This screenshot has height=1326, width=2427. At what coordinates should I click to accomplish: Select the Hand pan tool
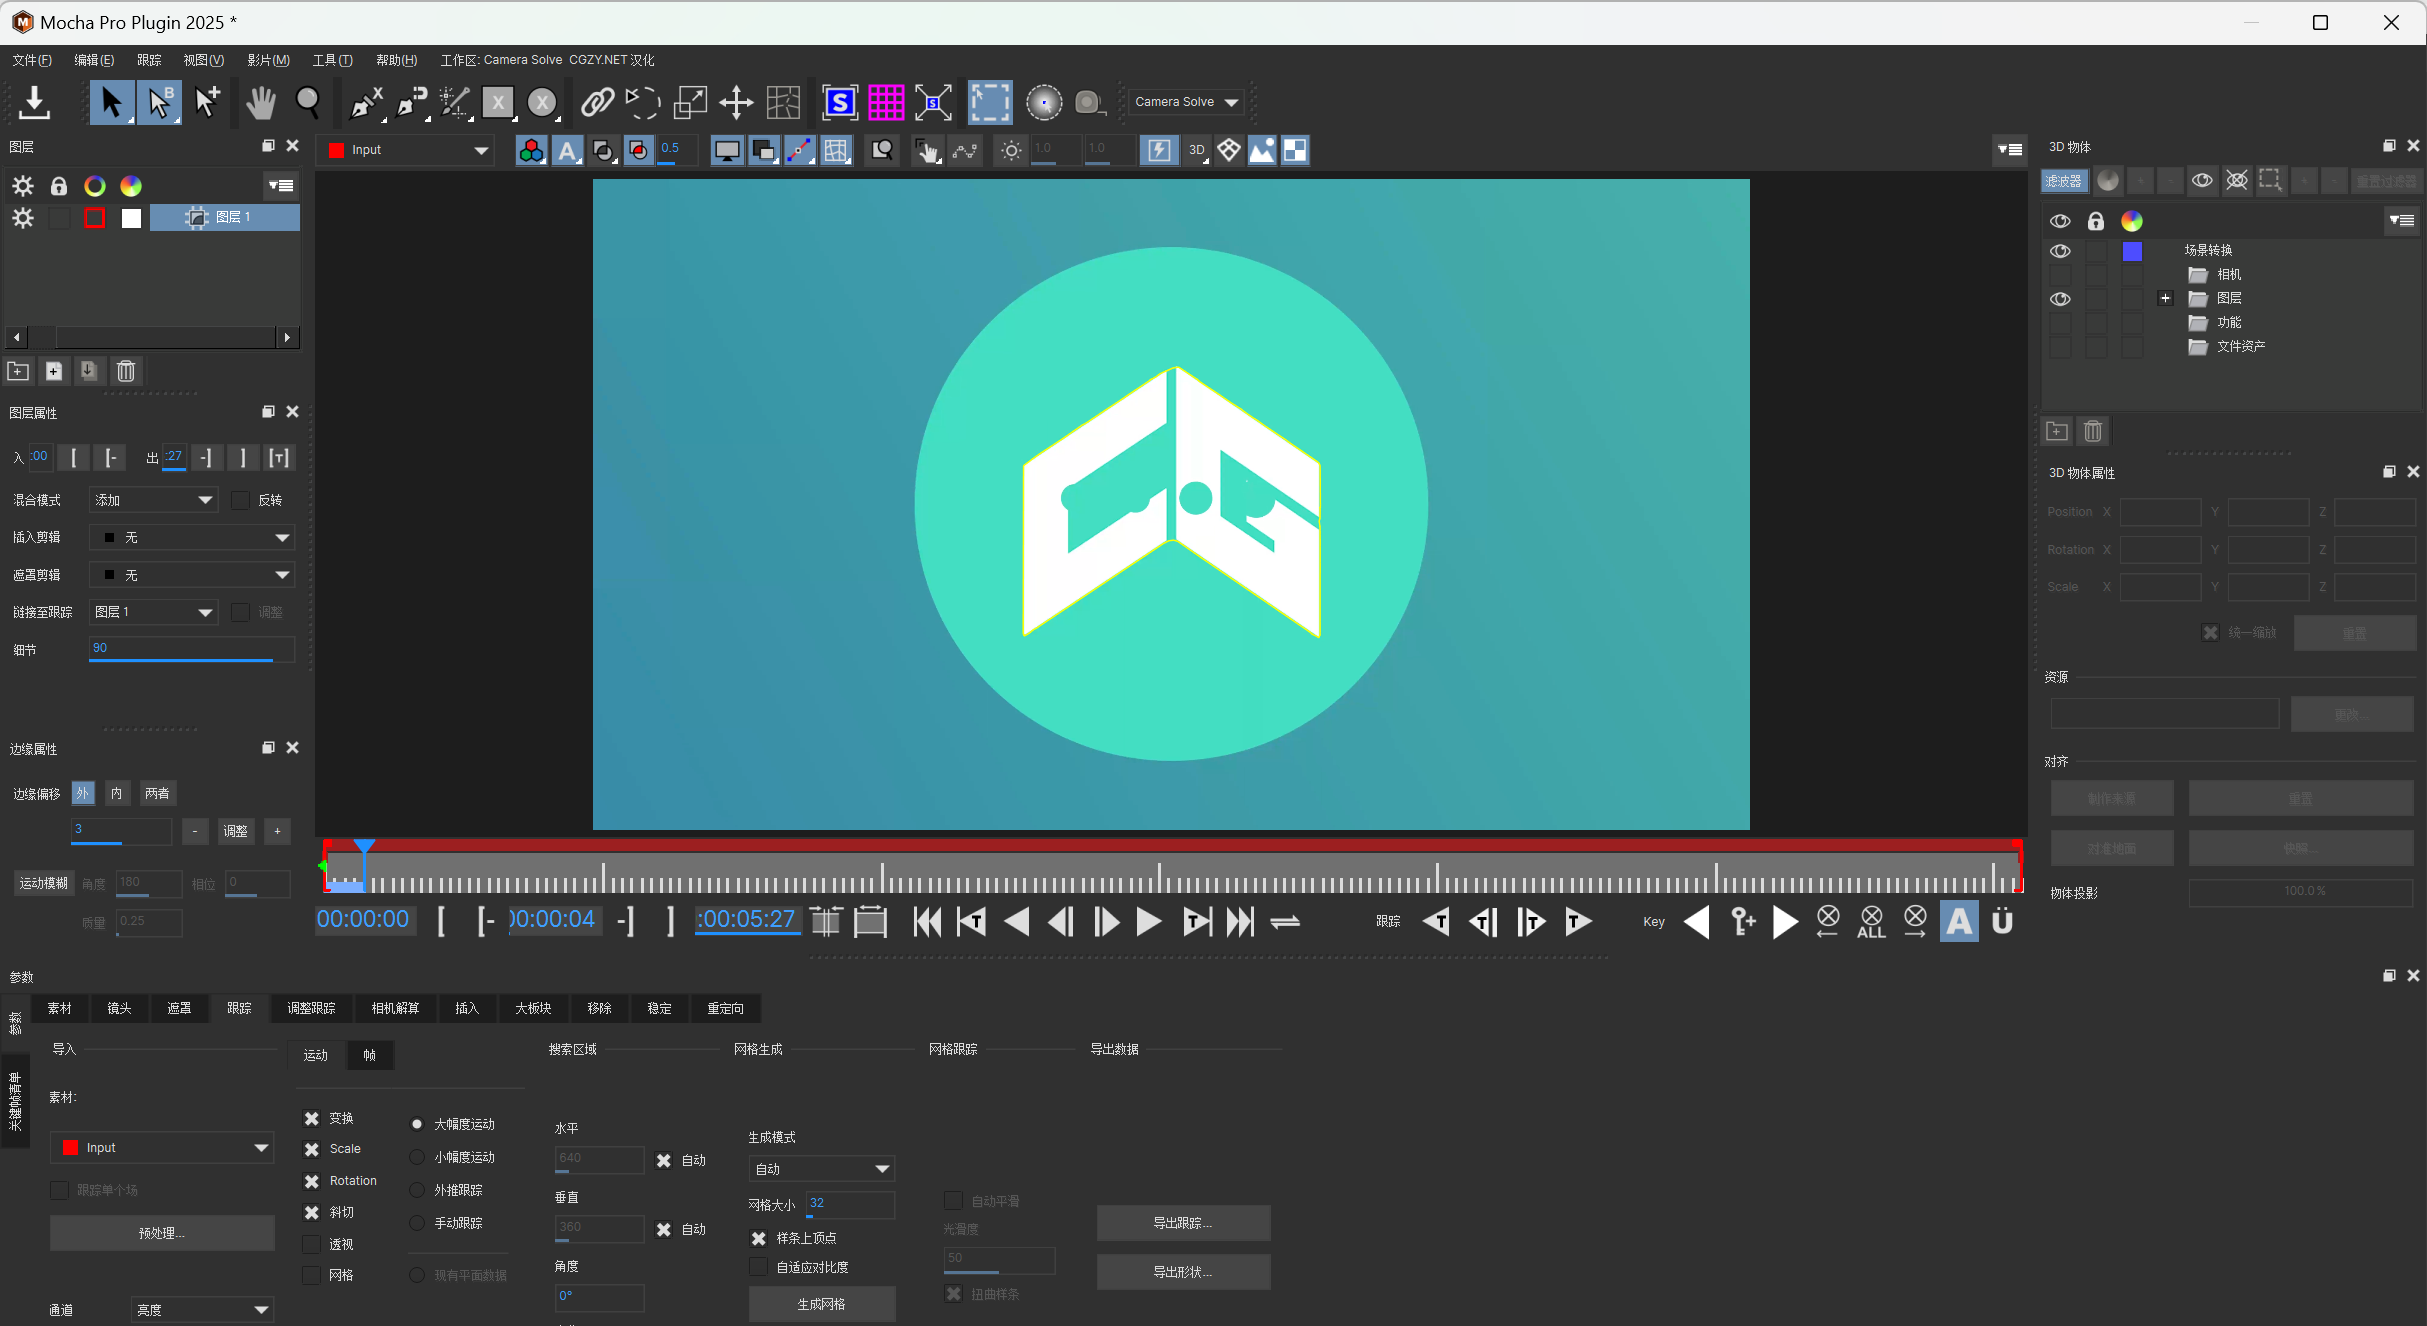pos(261,102)
